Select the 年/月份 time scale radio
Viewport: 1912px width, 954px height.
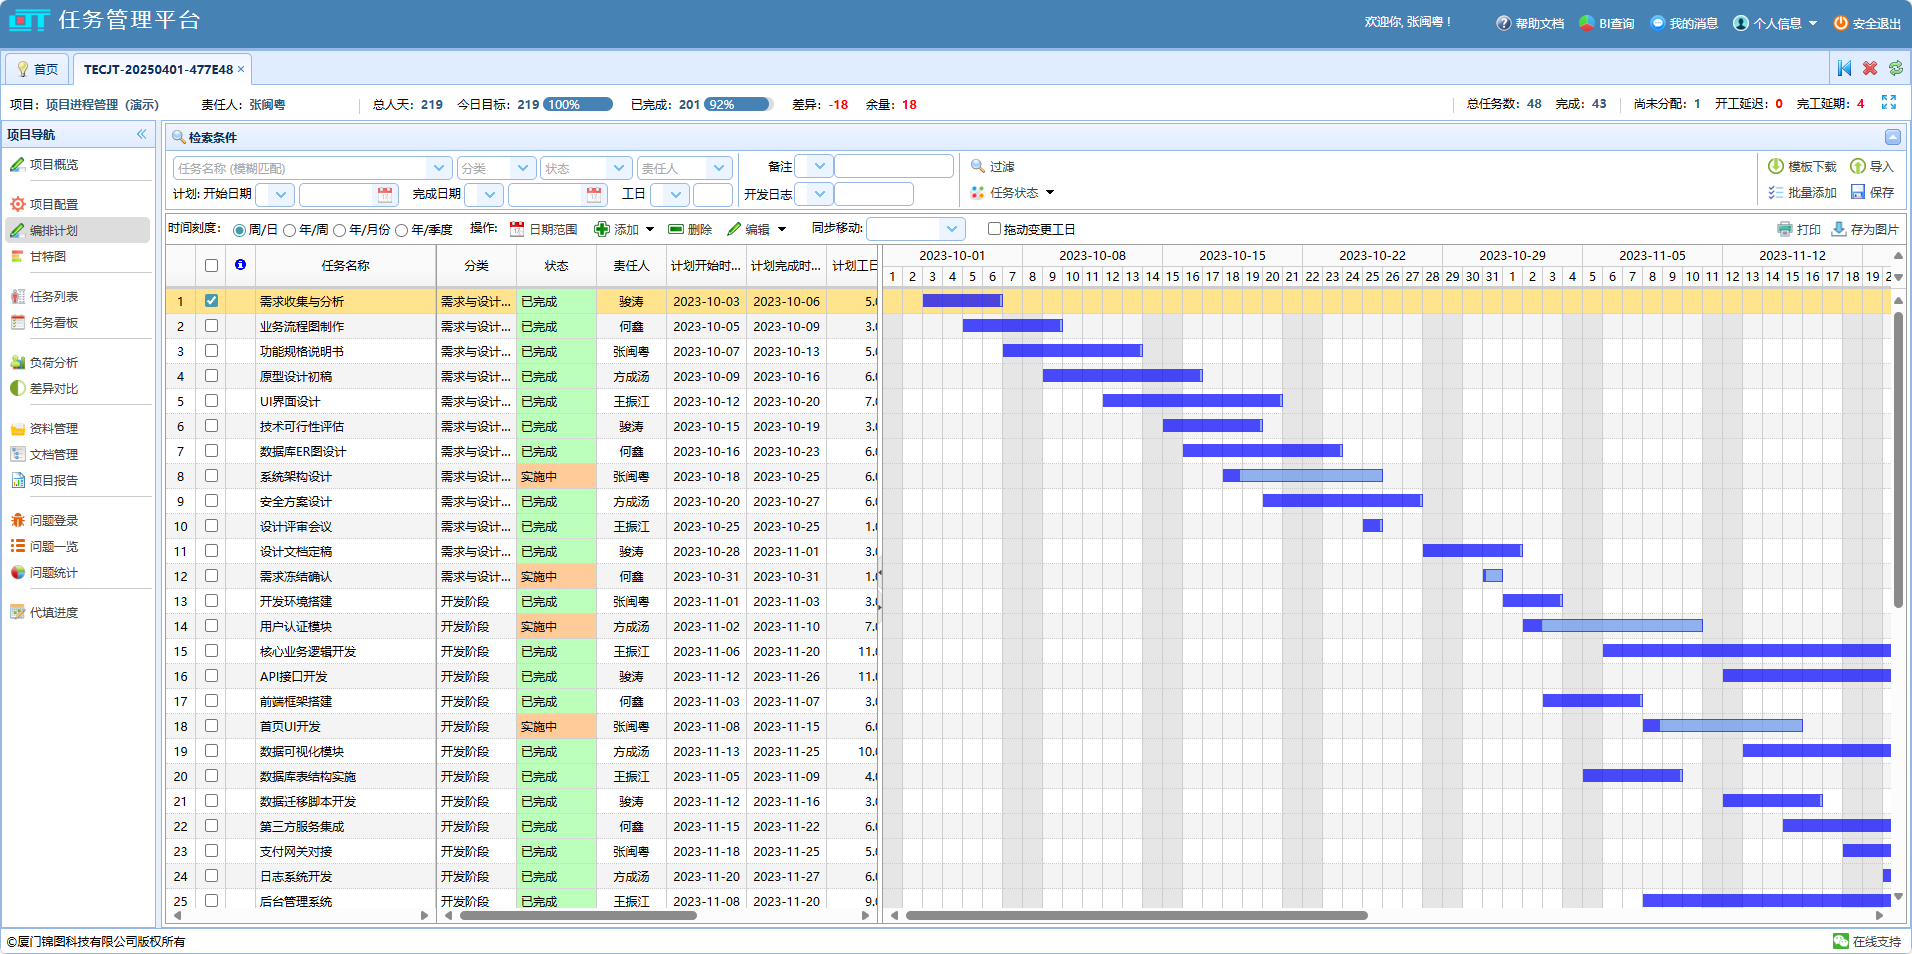339,230
